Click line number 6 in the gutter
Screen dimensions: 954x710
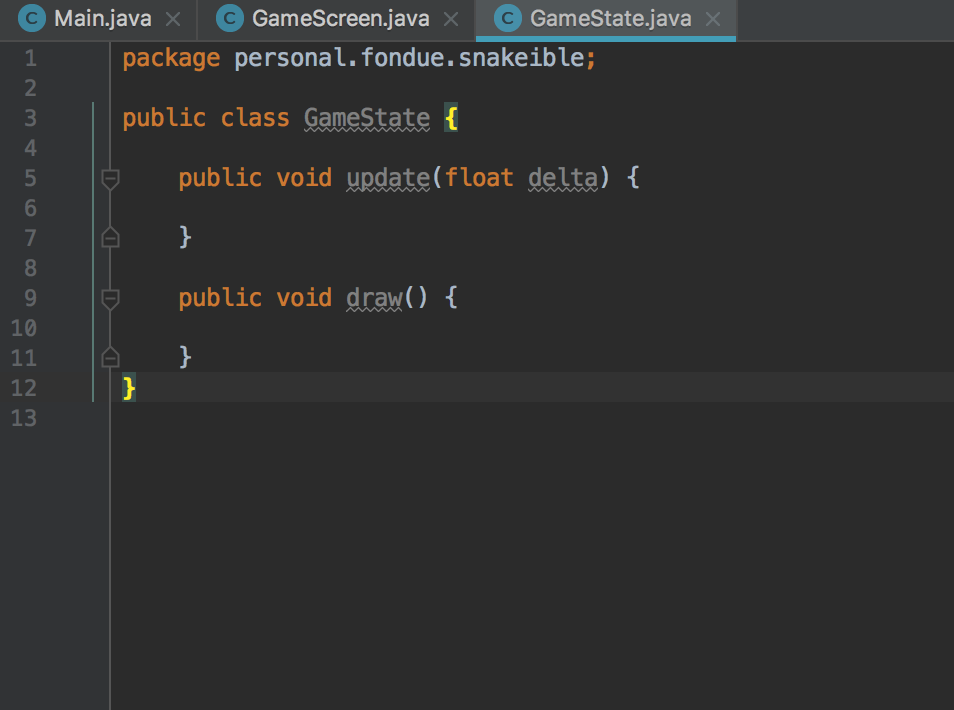pyautogui.click(x=30, y=209)
